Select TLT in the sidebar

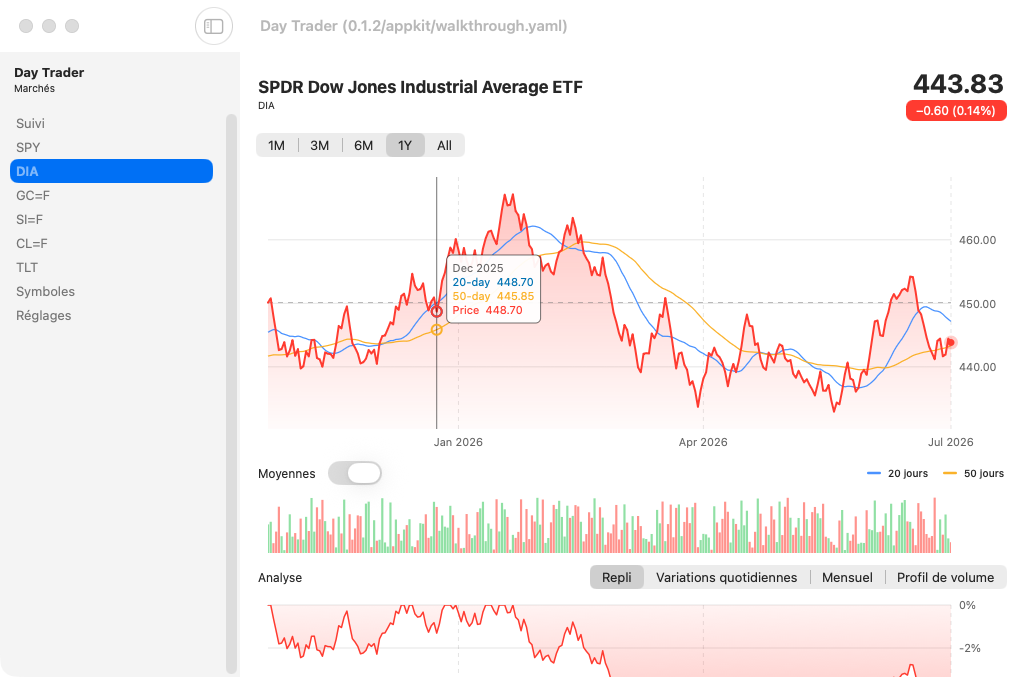click(x=111, y=268)
